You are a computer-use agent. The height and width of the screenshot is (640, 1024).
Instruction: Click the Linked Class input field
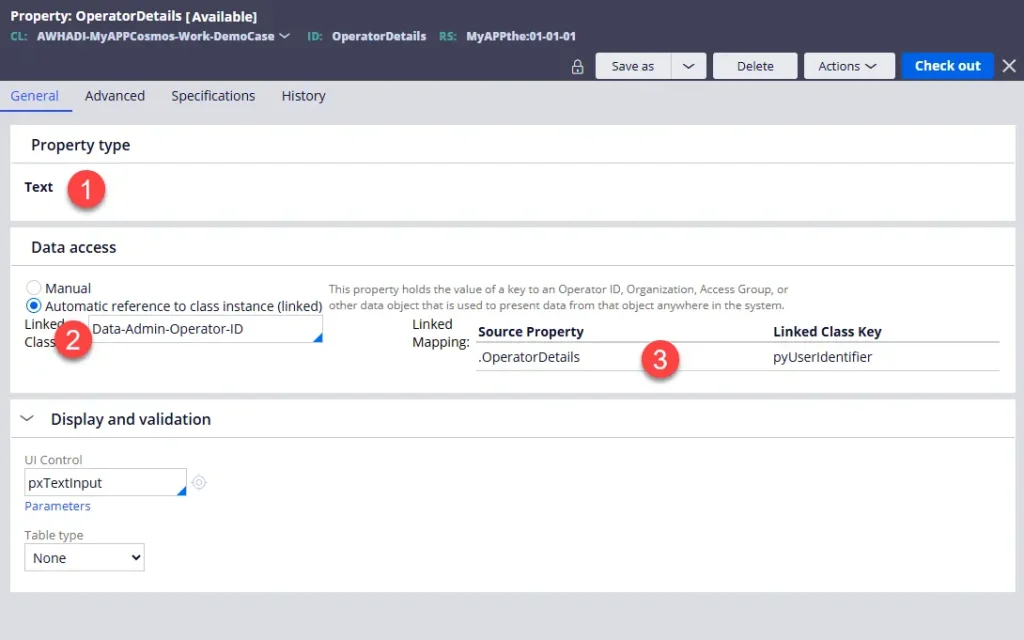click(205, 329)
